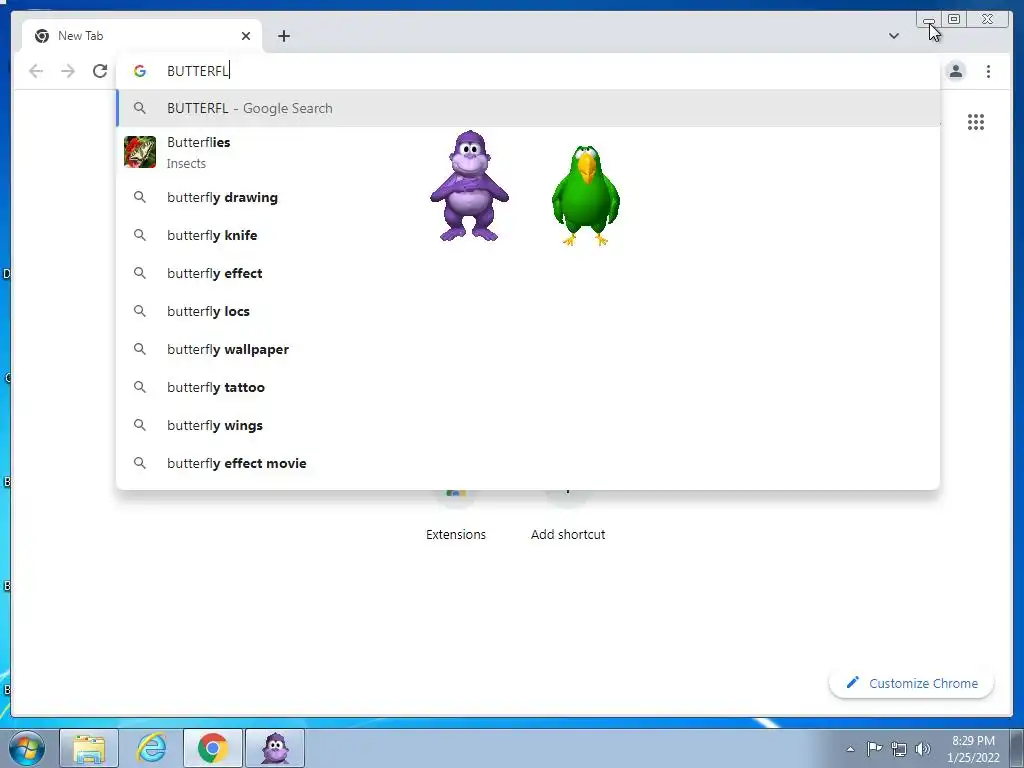Screen dimensions: 1024x768
Task: Click the green parrot Peedy character
Action: pyautogui.click(x=586, y=195)
